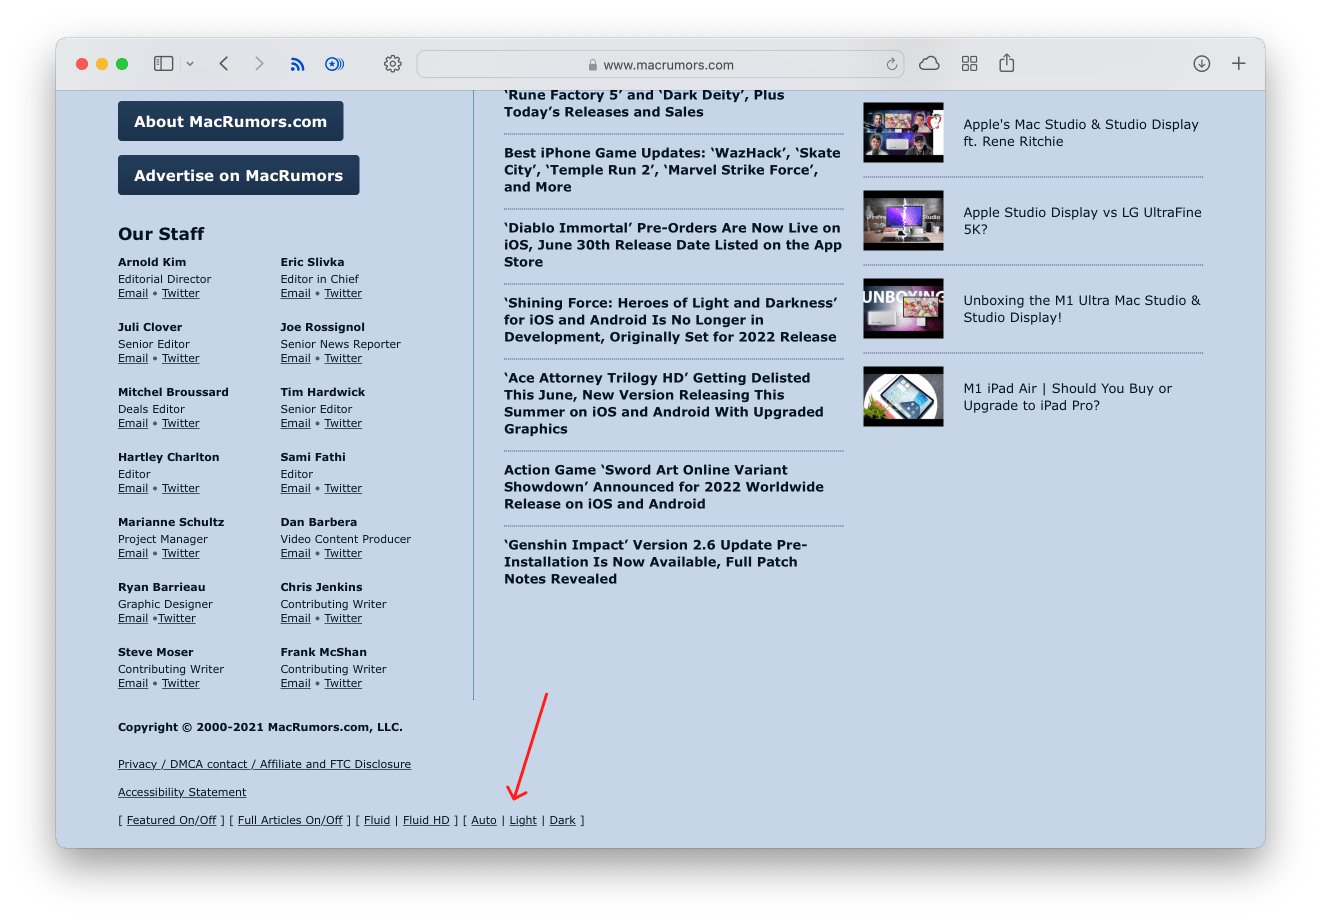1321x922 pixels.
Task: Open Frank McShan's Email link
Action: click(x=296, y=683)
